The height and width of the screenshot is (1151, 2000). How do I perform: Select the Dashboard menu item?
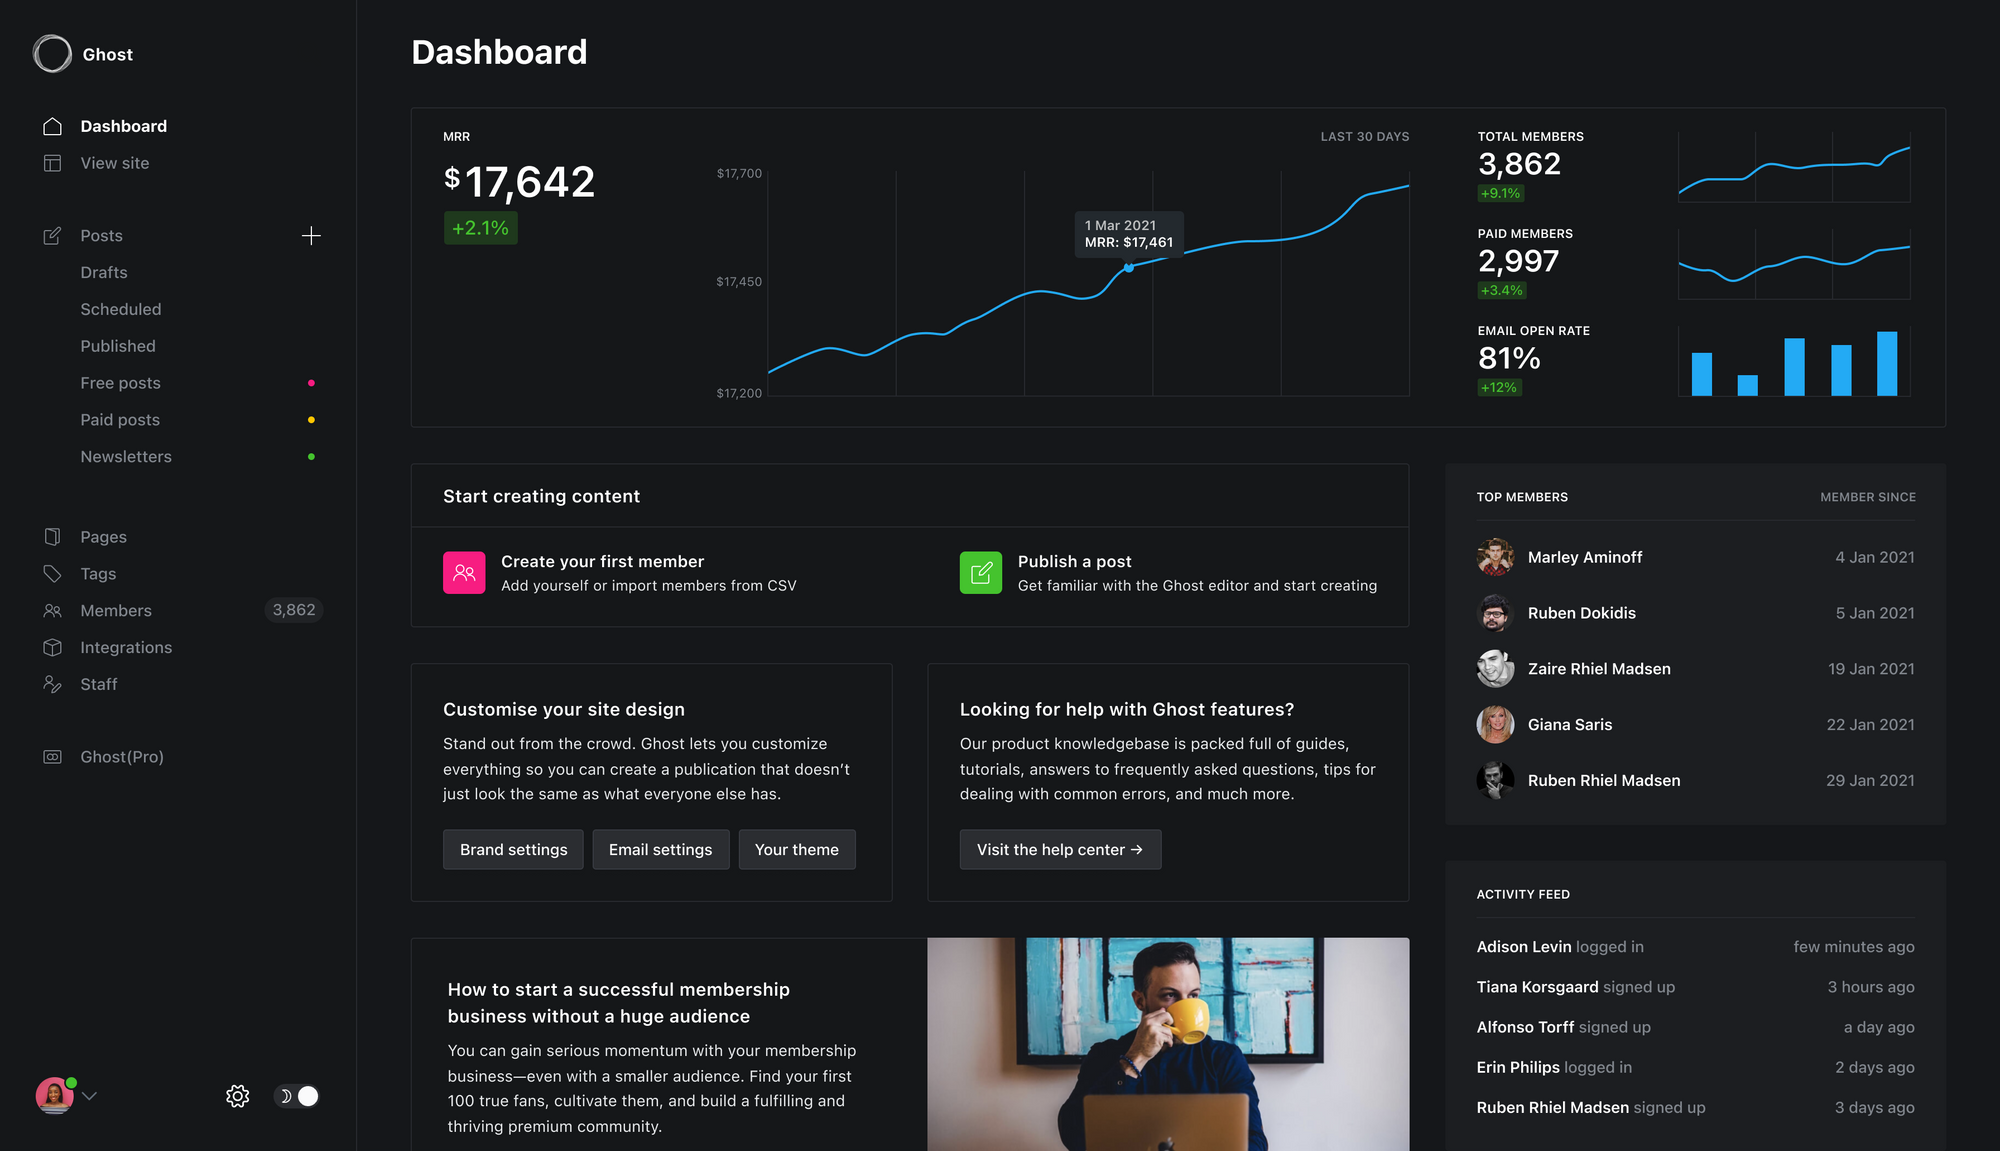click(x=124, y=125)
